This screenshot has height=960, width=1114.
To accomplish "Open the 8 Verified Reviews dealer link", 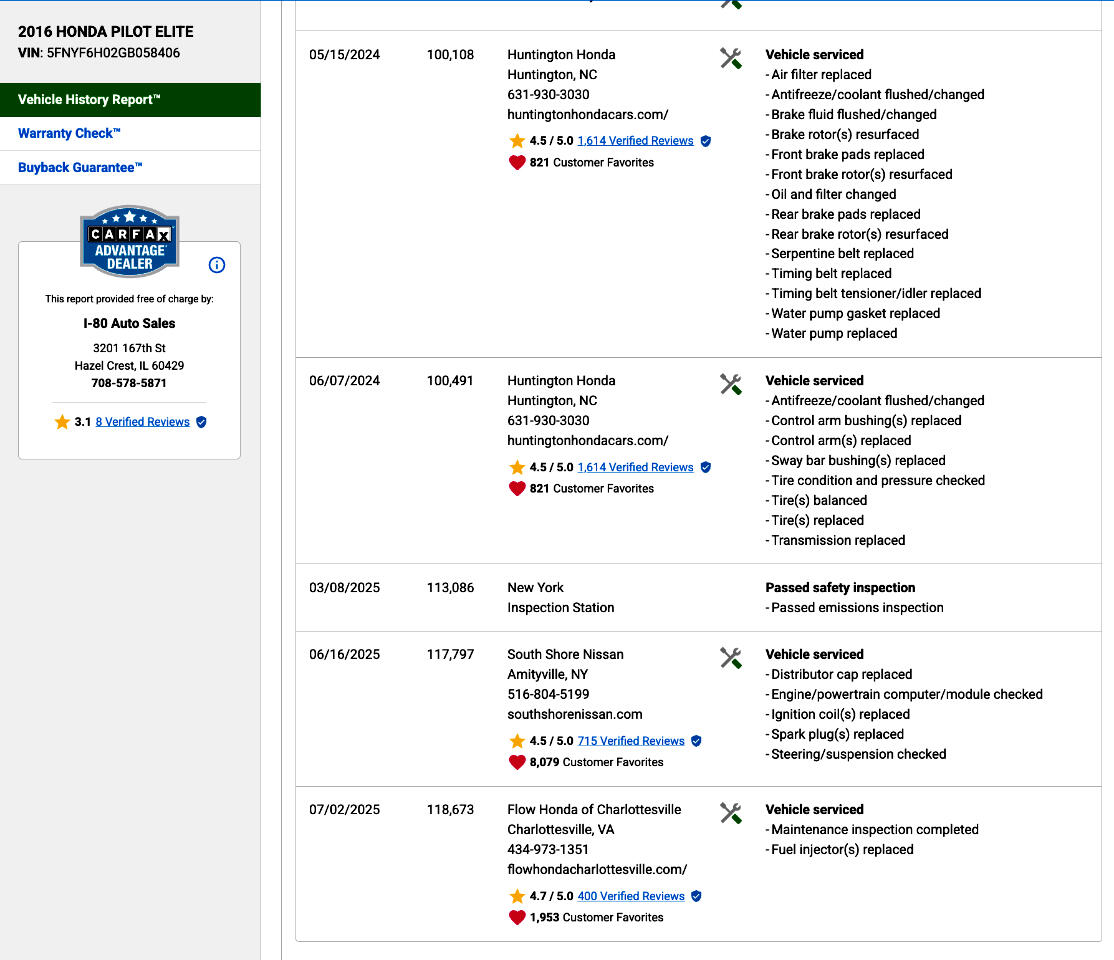I will [x=142, y=422].
